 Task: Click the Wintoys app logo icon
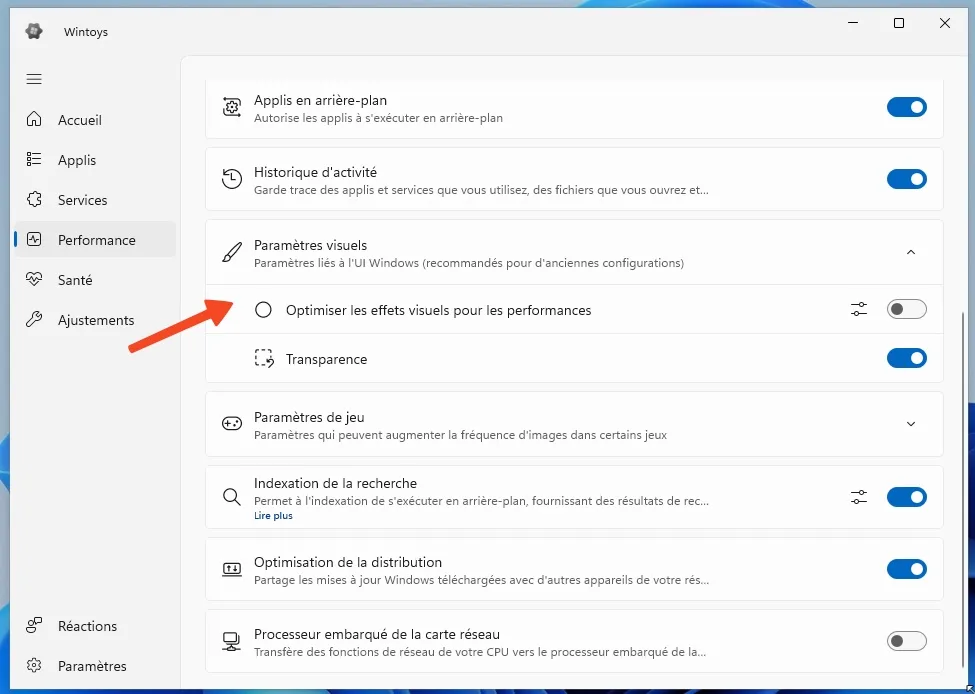34,31
